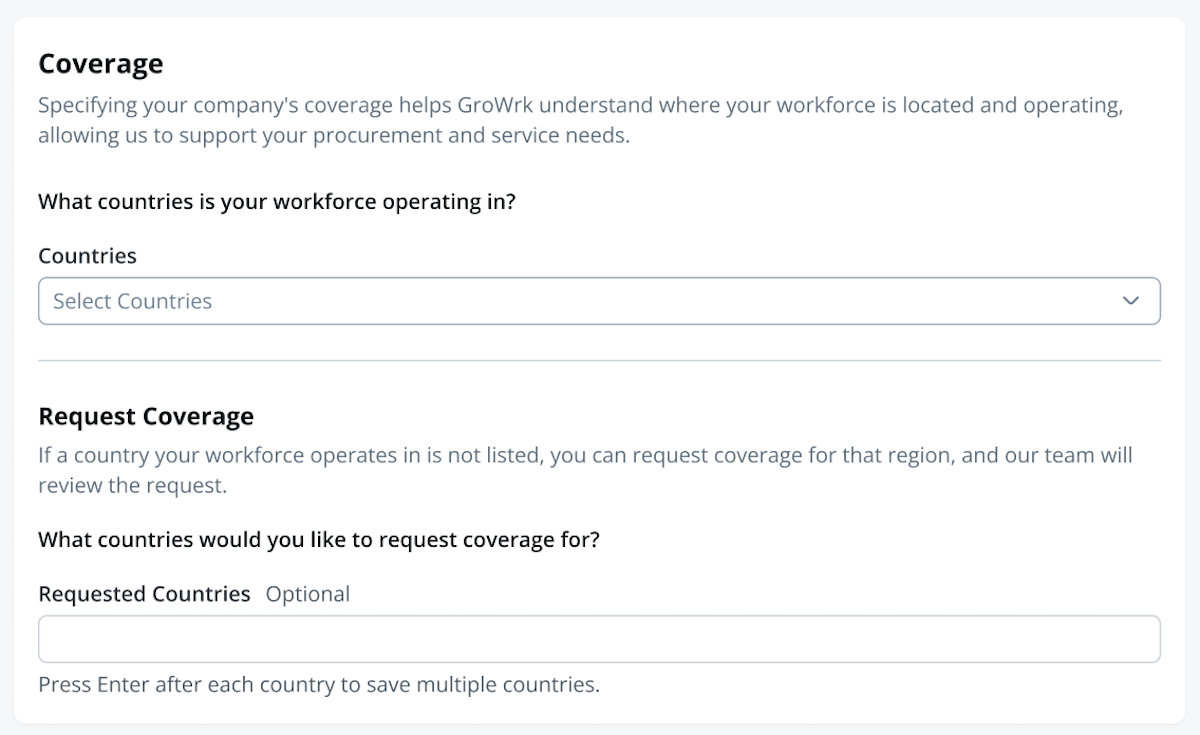Click the chevron arrow in Countries field

(x=1131, y=301)
